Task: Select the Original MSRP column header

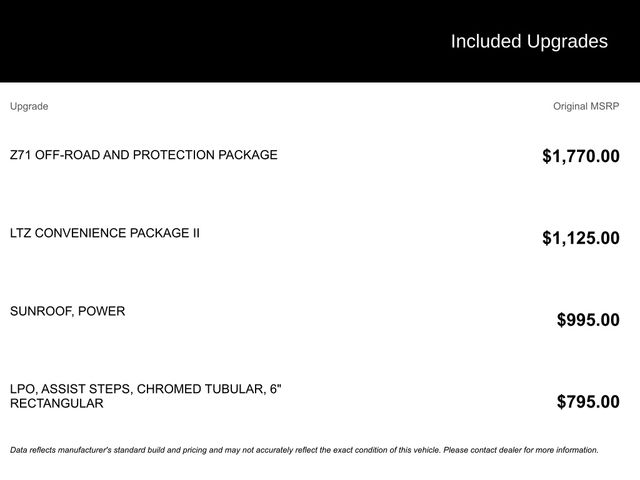Action: pyautogui.click(x=586, y=106)
